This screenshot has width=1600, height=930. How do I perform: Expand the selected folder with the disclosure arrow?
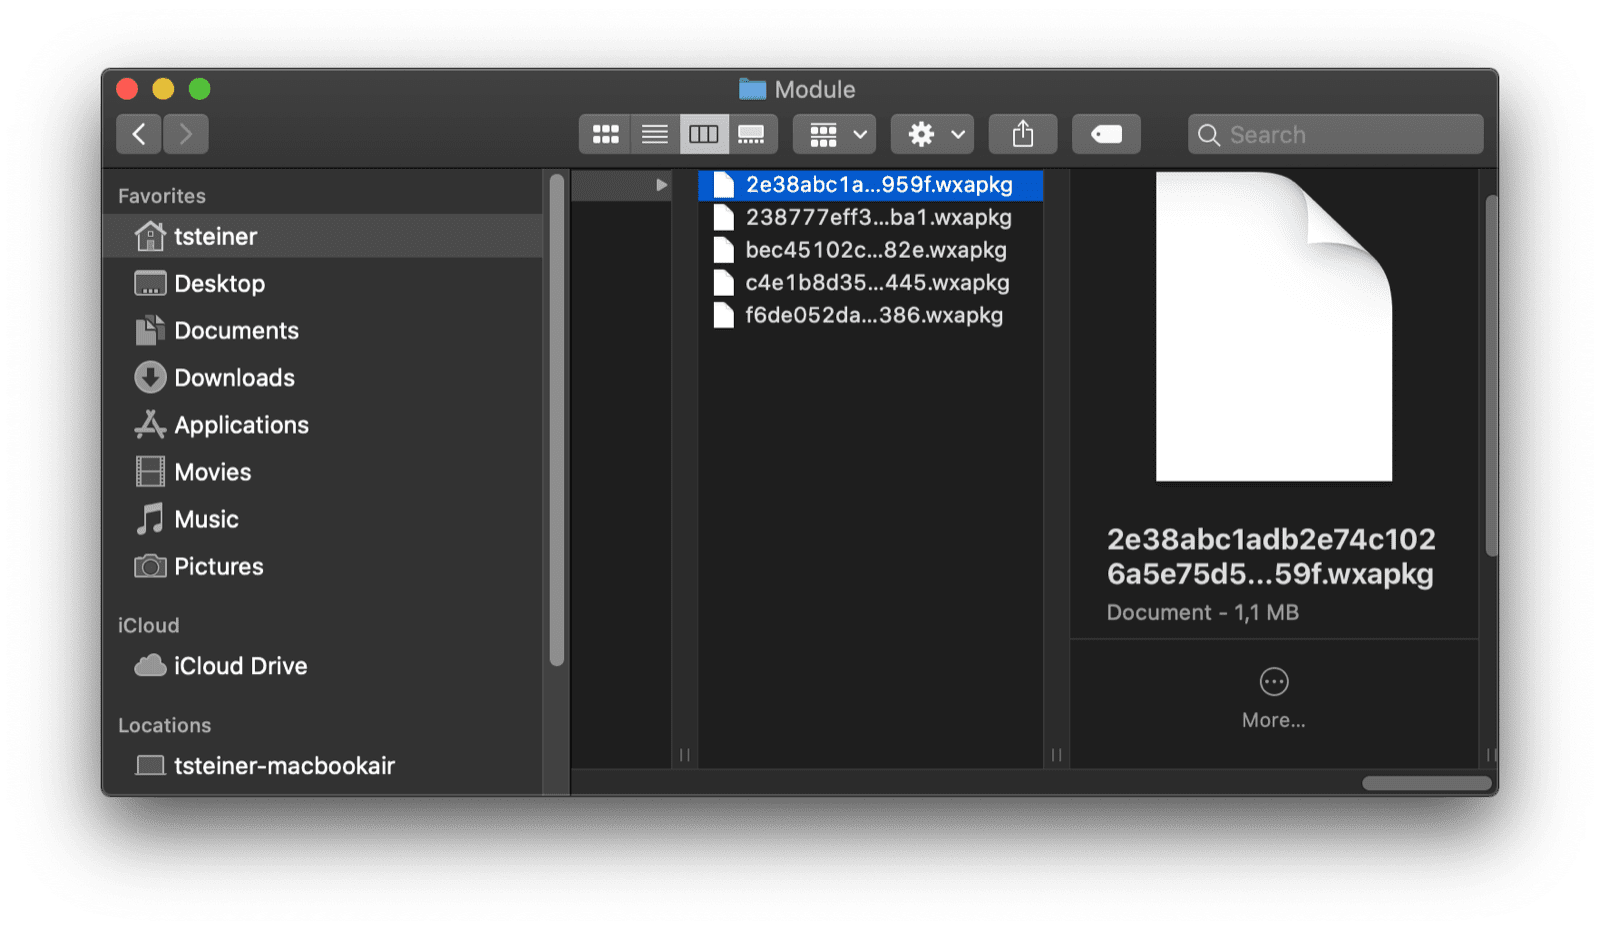tap(663, 184)
